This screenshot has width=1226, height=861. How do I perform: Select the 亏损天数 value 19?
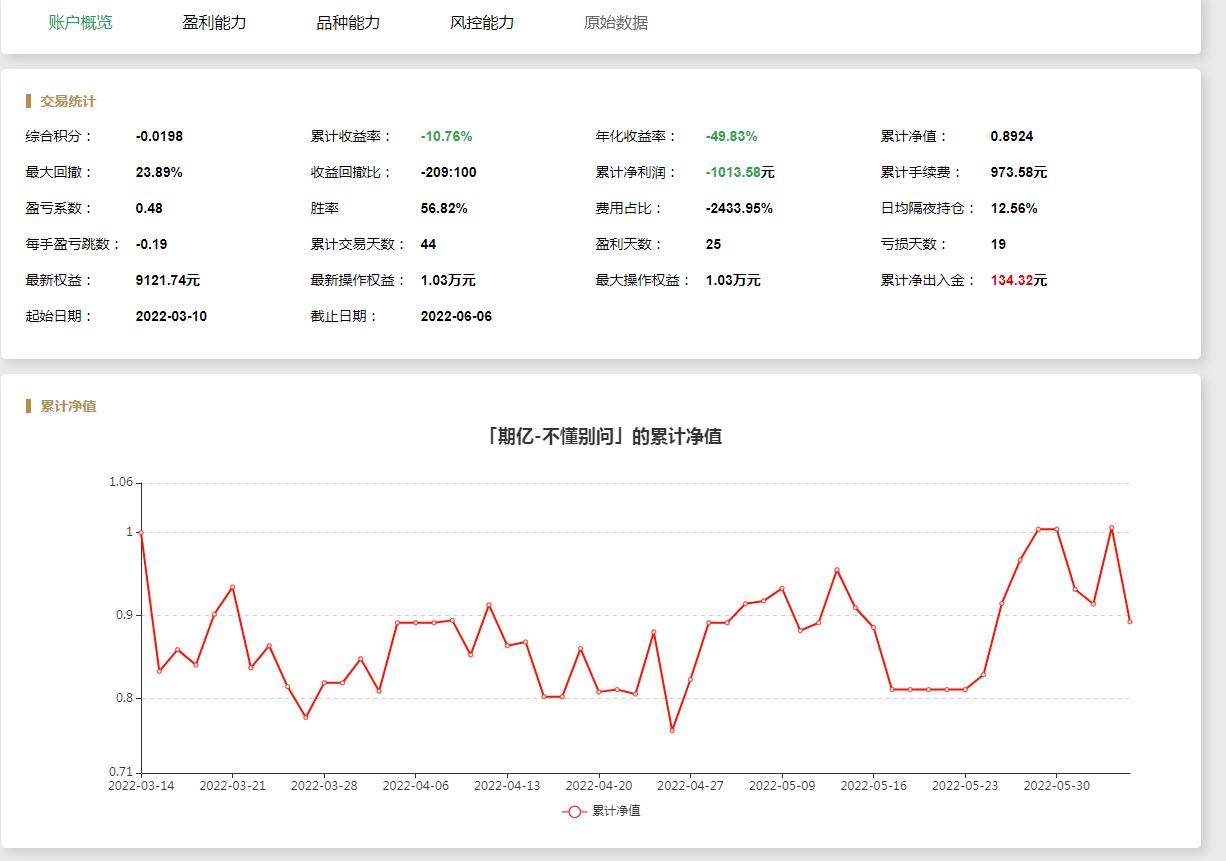[x=998, y=244]
